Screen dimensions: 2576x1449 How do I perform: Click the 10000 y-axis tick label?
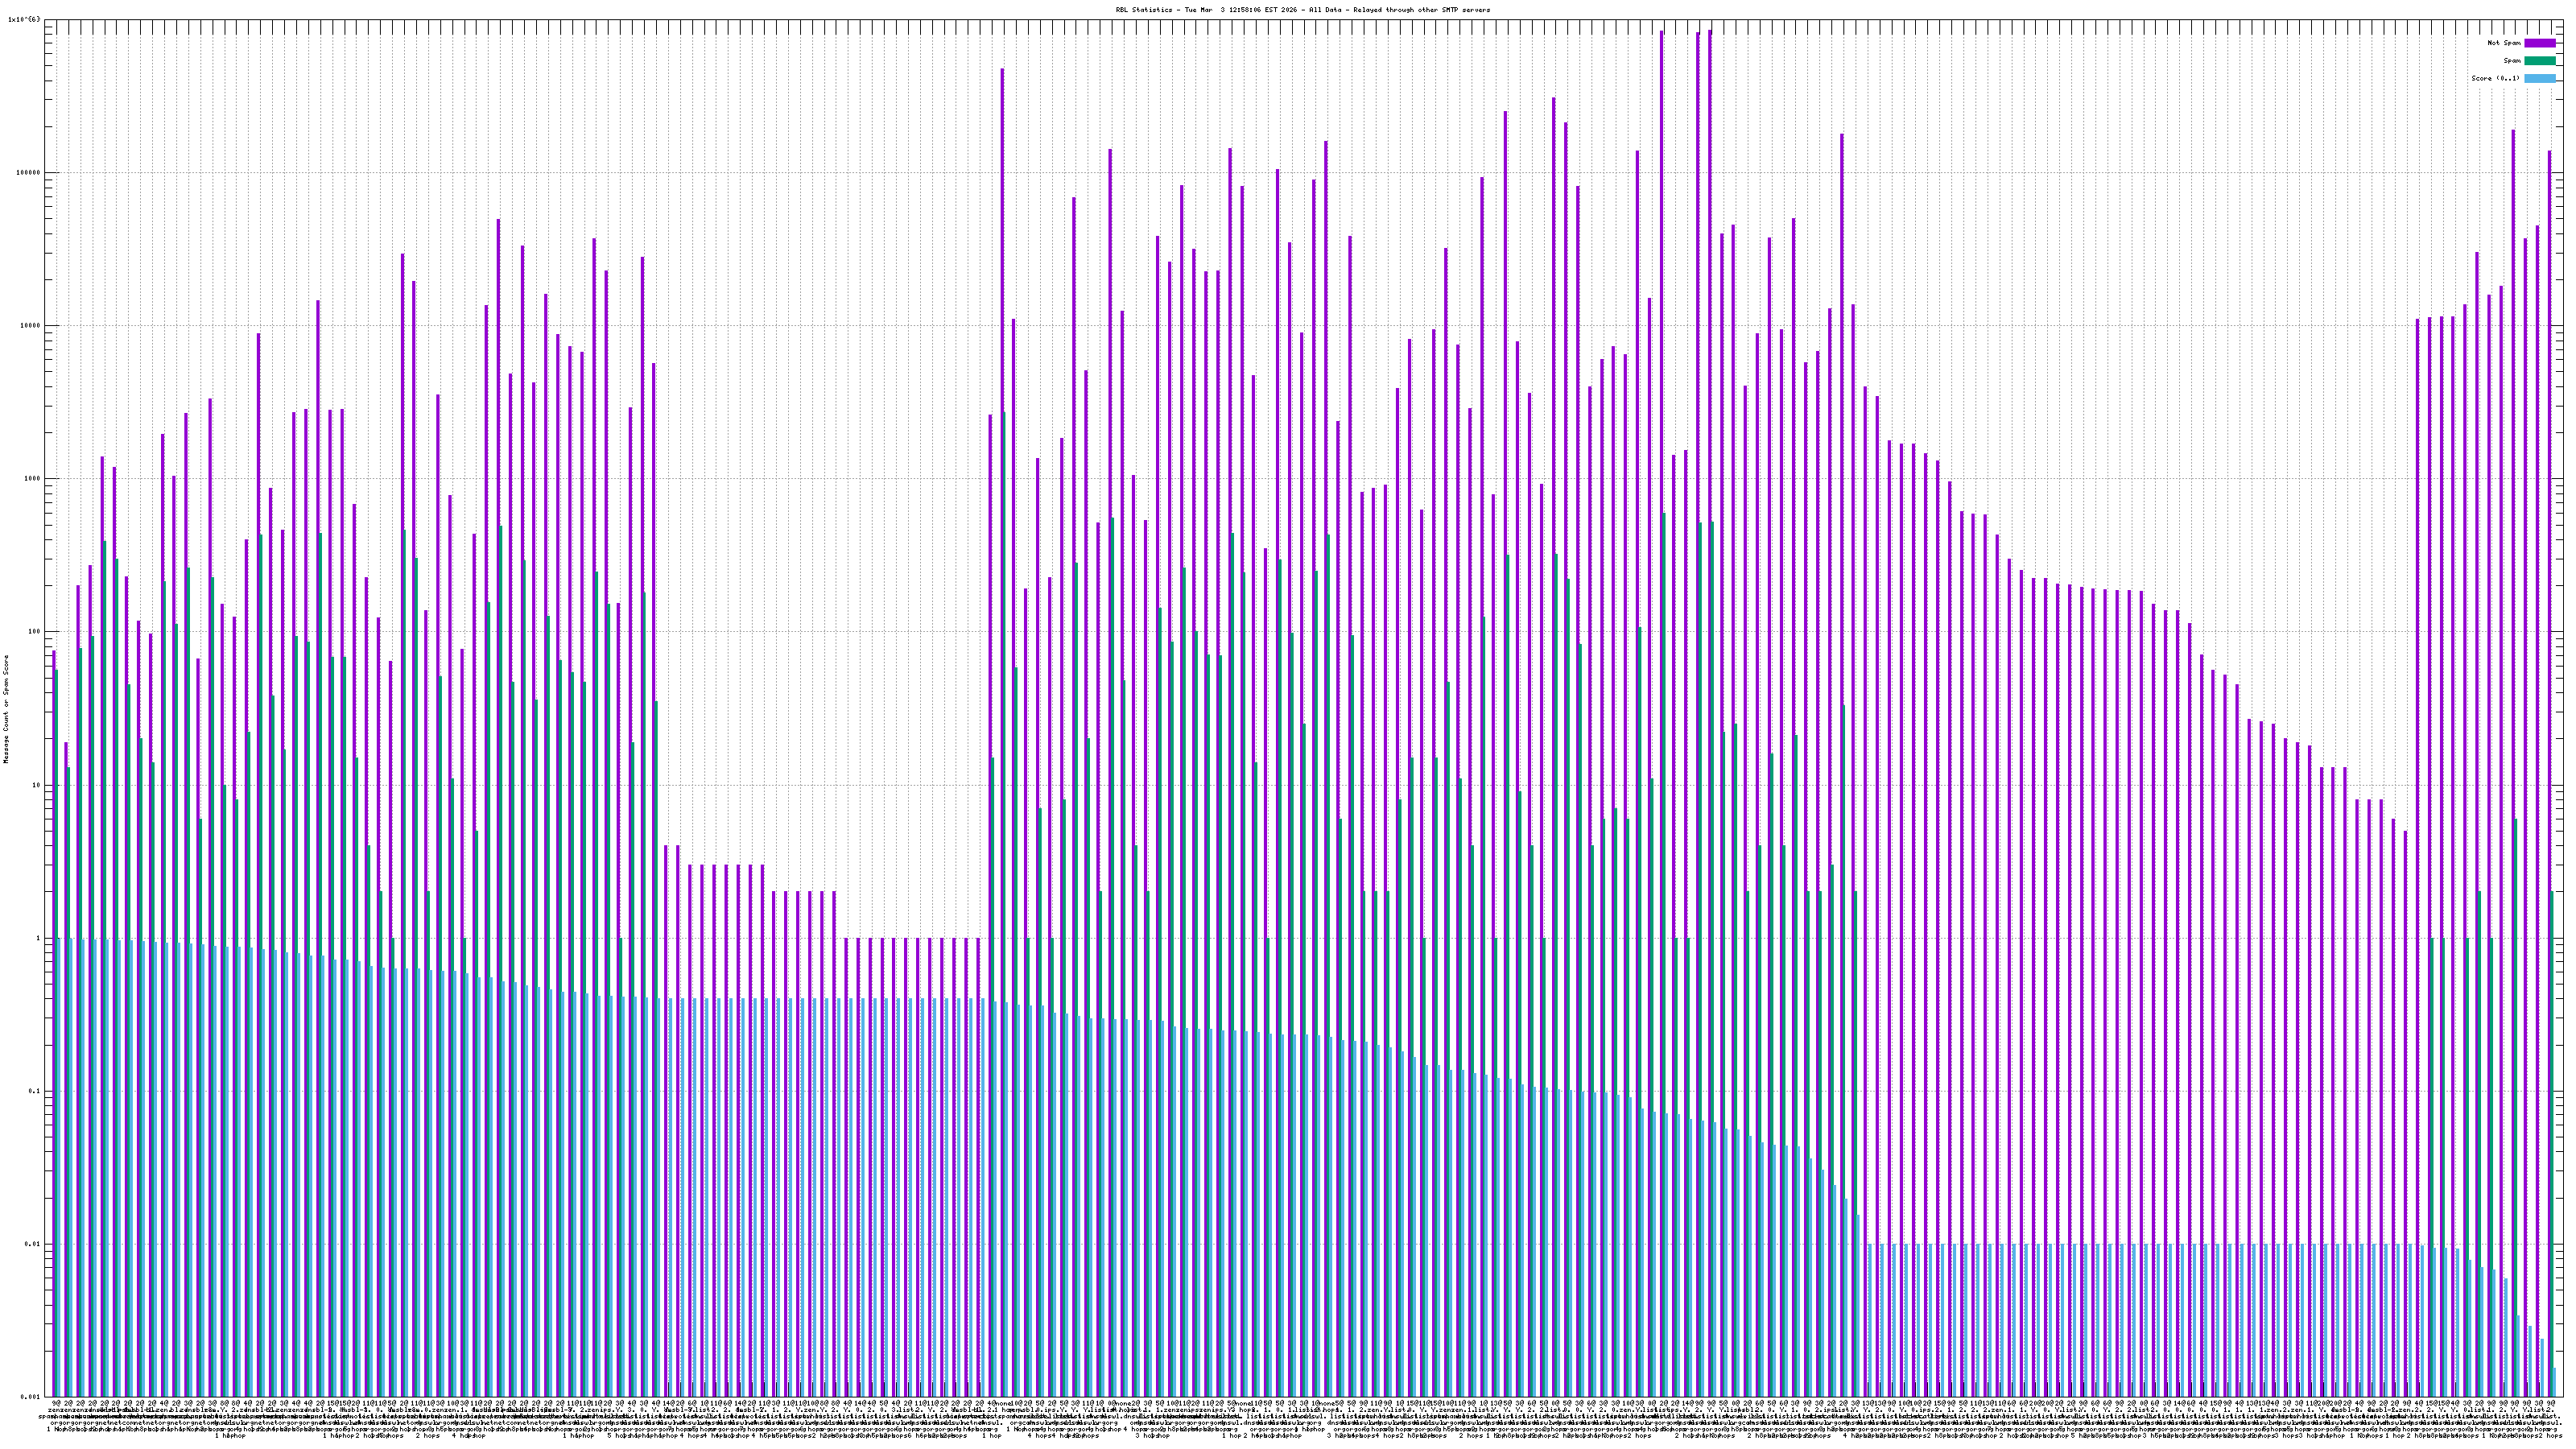point(30,326)
